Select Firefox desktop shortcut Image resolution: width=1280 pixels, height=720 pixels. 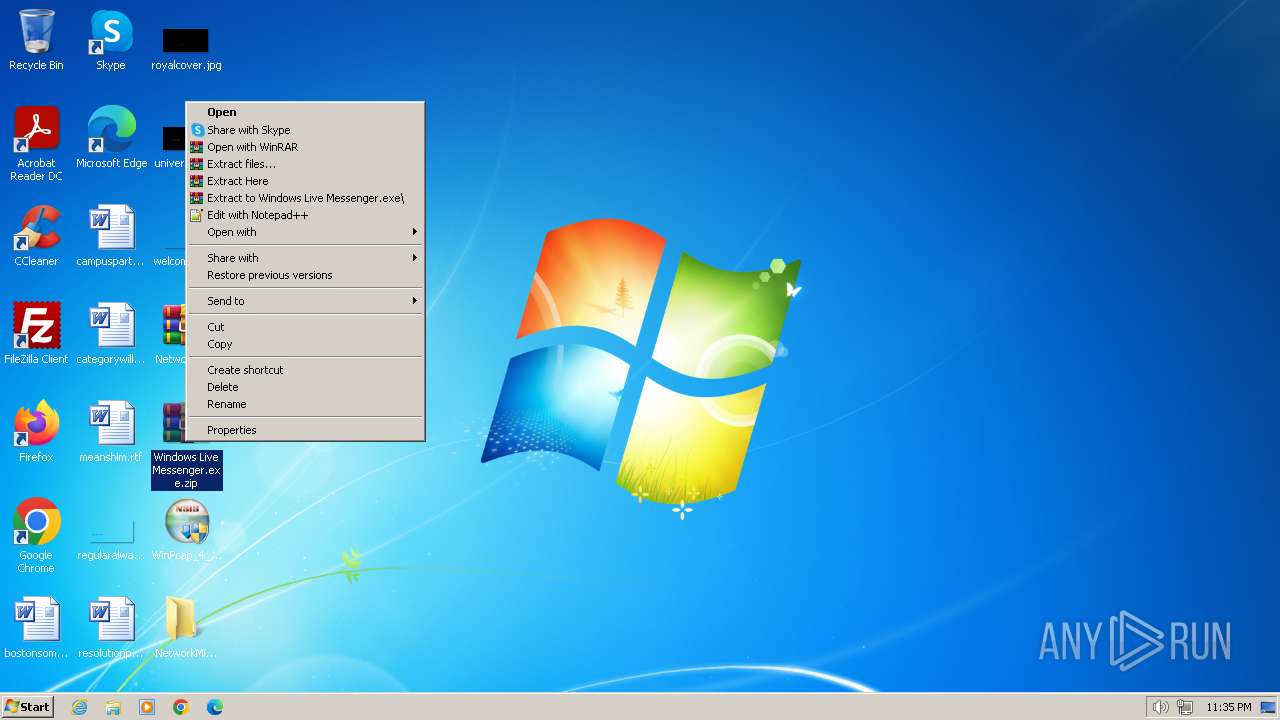coord(36,432)
